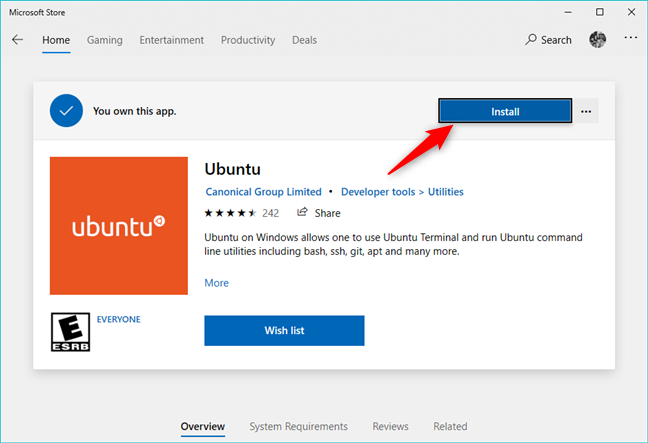Image resolution: width=648 pixels, height=443 pixels.
Task: Open the Deals tab
Action: click(305, 40)
